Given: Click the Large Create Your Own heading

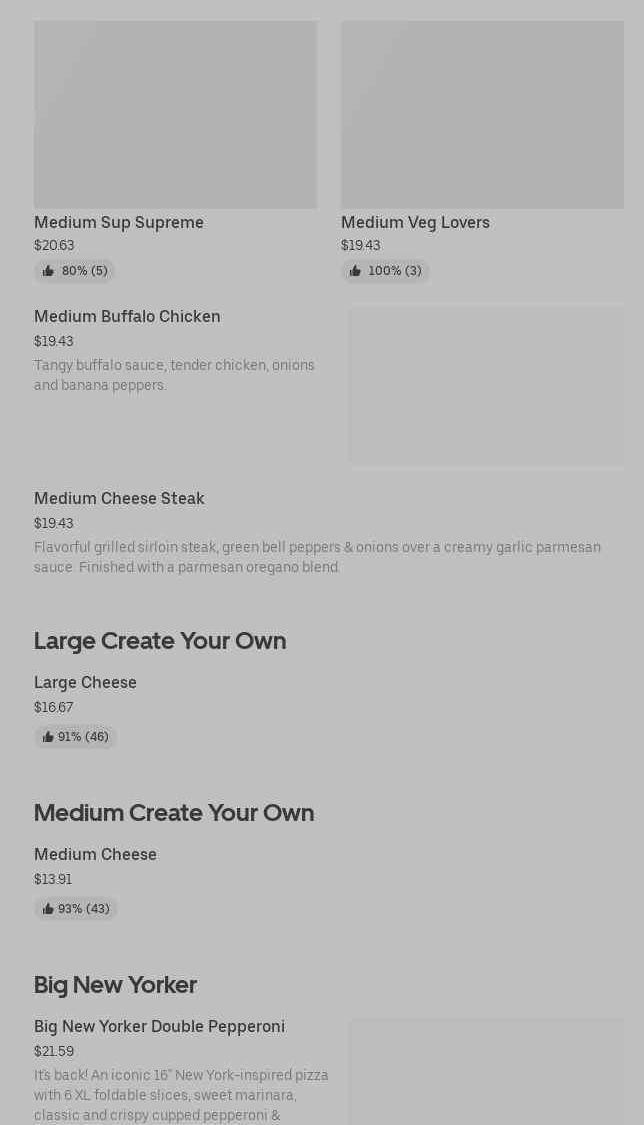Looking at the screenshot, I should [x=160, y=640].
